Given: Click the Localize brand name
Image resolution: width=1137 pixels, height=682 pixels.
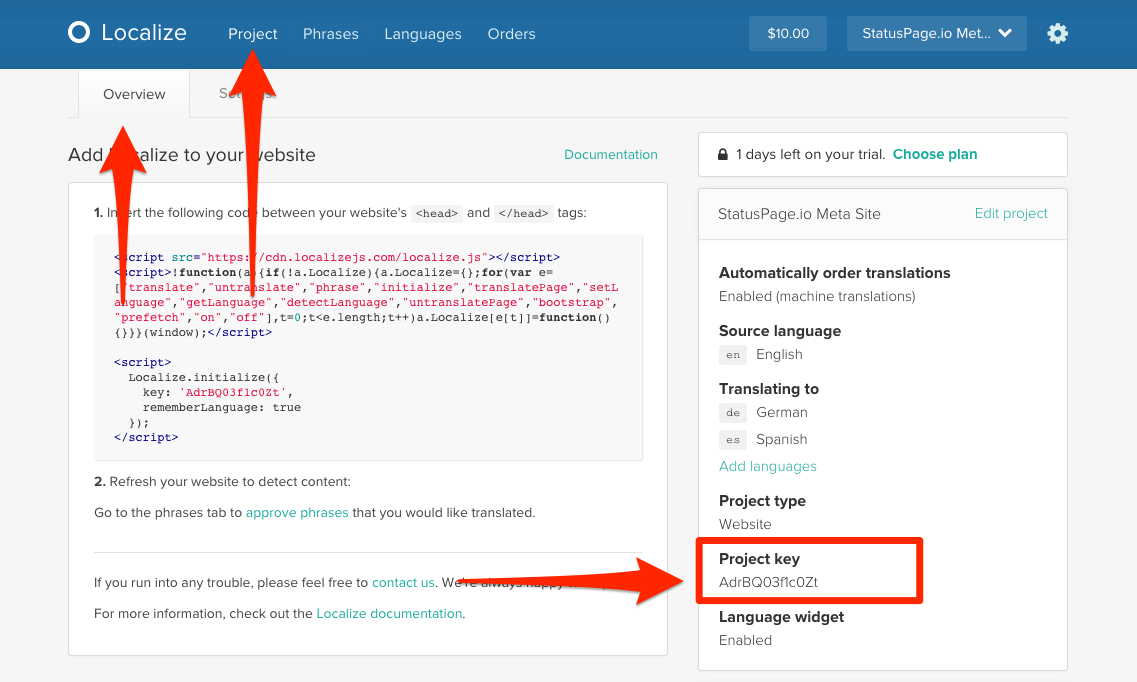Looking at the screenshot, I should [x=144, y=33].
